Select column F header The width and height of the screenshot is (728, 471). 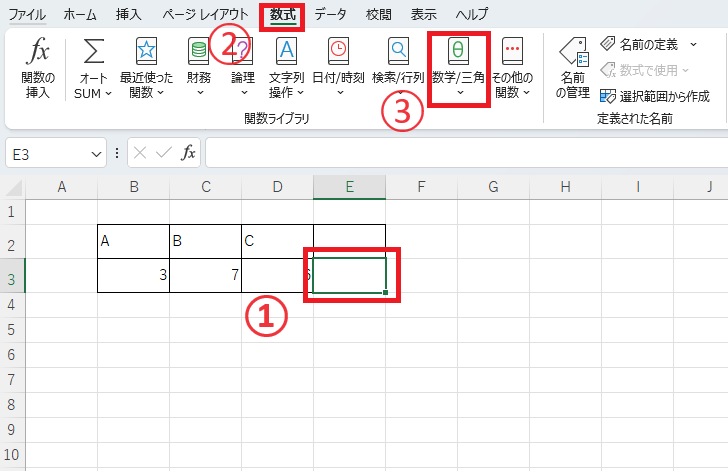[x=422, y=187]
